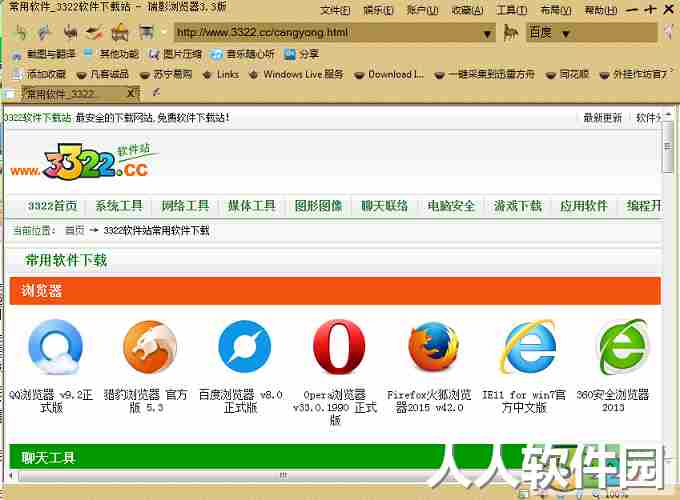Click the search box after 百度
This screenshot has width=680, height=500.
(616, 33)
